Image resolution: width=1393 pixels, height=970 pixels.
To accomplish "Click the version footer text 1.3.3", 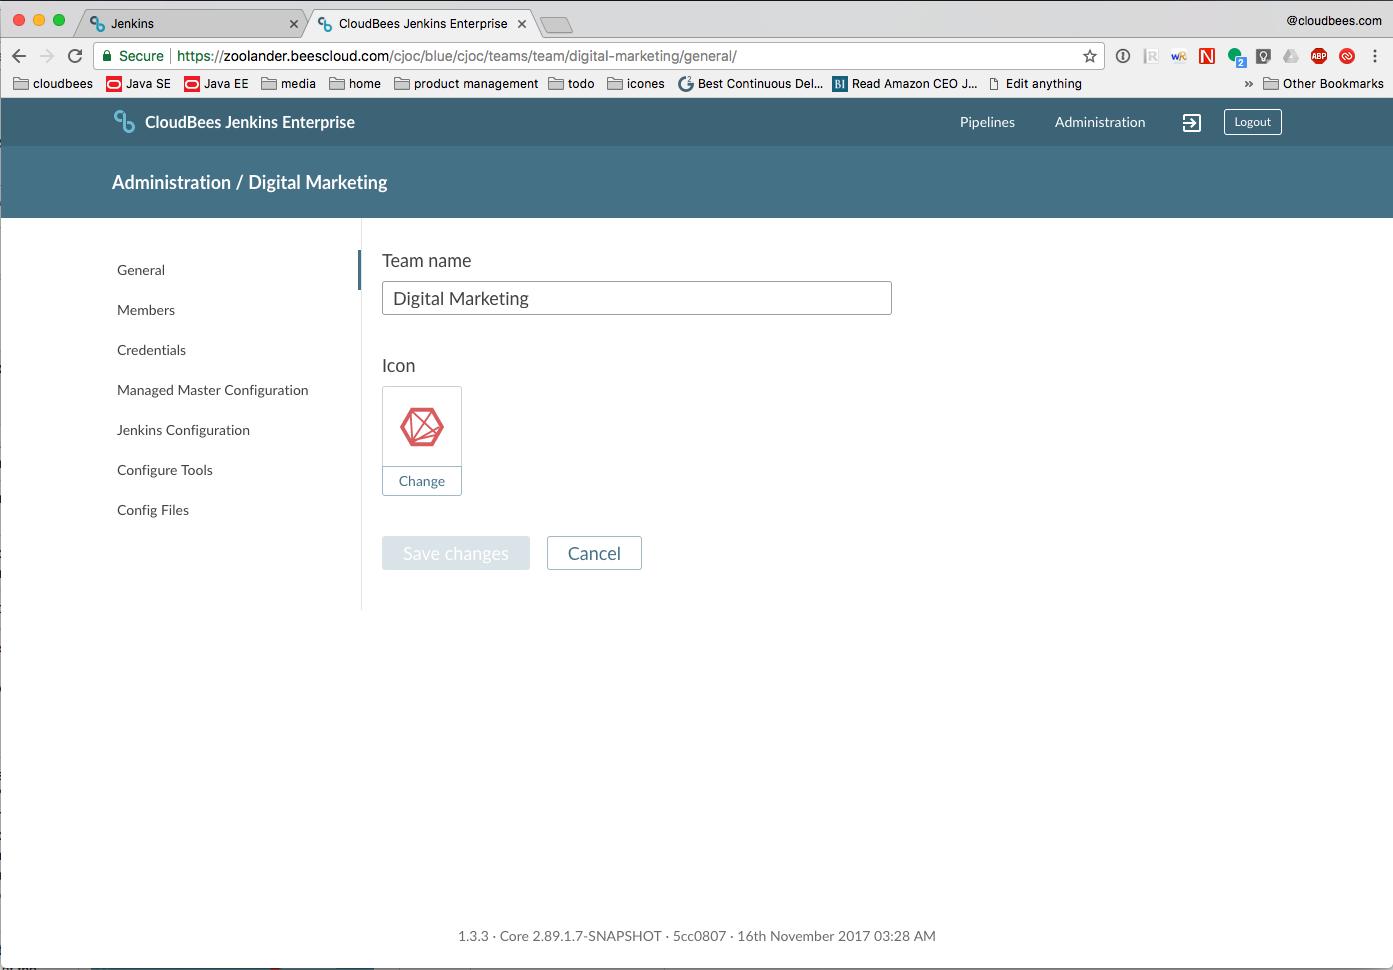I will [x=697, y=936].
